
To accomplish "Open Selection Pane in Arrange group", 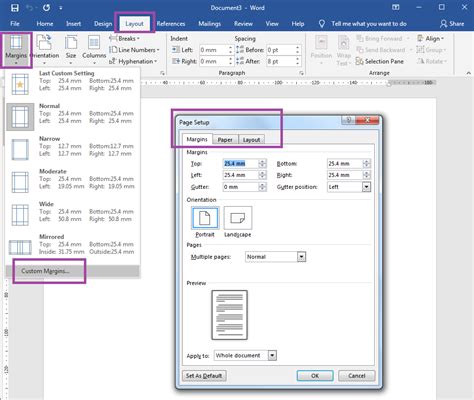I will (380, 61).
